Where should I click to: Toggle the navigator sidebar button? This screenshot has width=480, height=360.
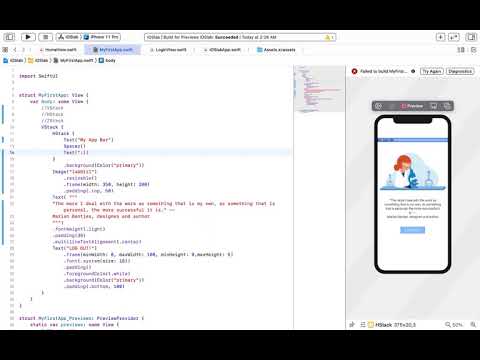coord(9,37)
